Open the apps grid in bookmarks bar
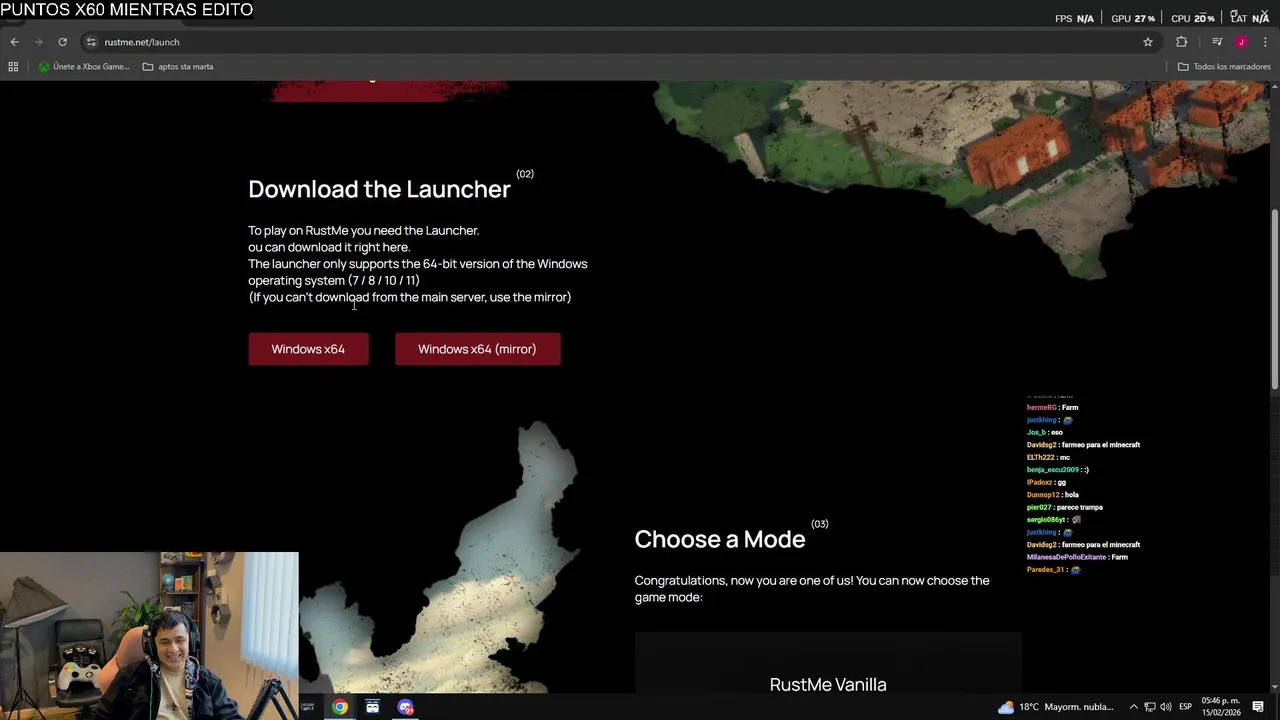 pos(13,67)
